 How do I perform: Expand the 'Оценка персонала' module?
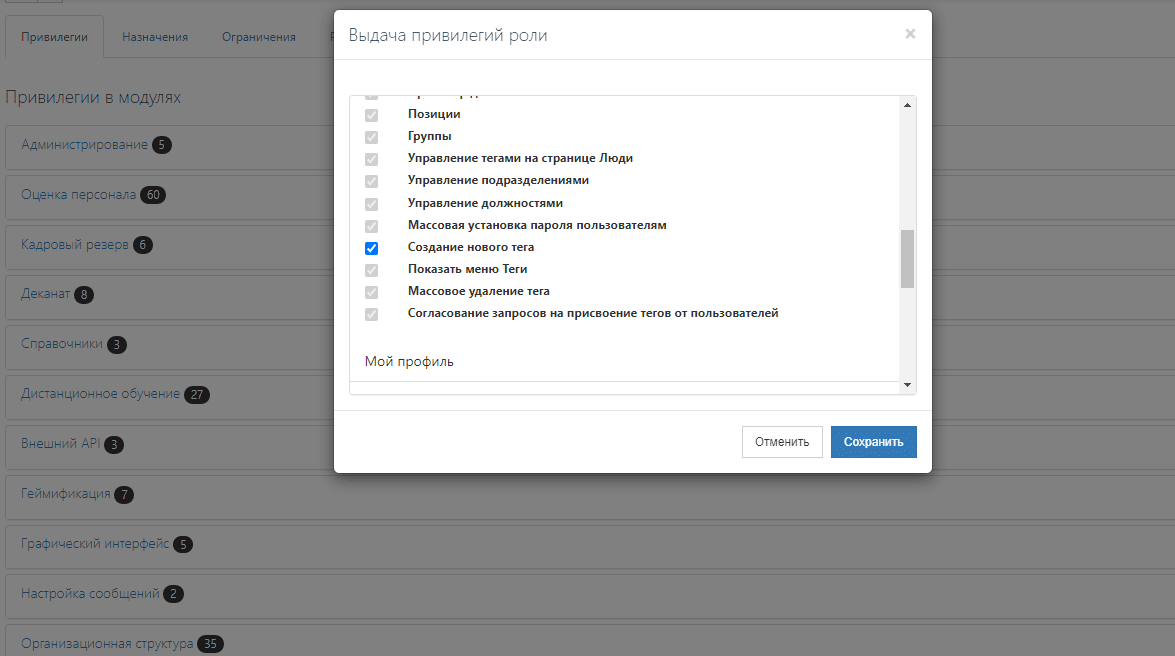[x=79, y=195]
